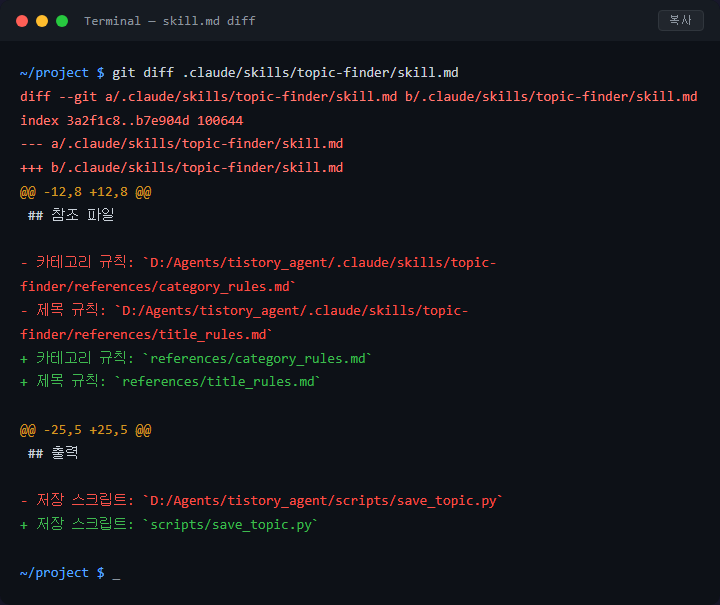Click the added 'references/title_rules.md' line
Screen dimensions: 720x605
(x=170, y=381)
